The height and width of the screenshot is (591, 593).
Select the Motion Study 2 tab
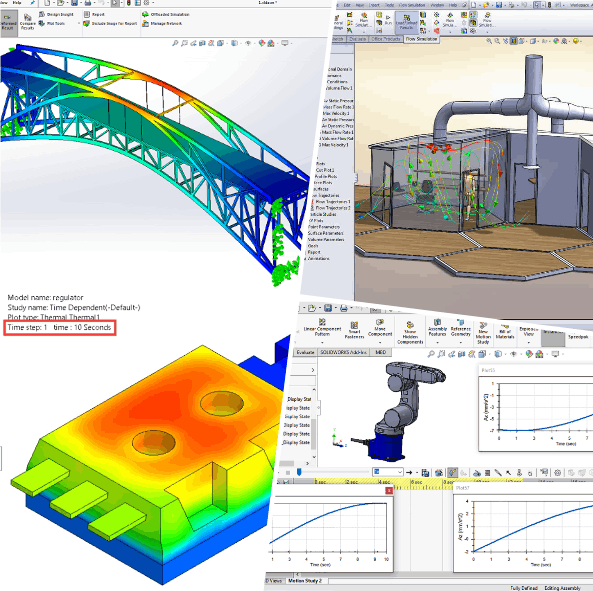pyautogui.click(x=305, y=580)
